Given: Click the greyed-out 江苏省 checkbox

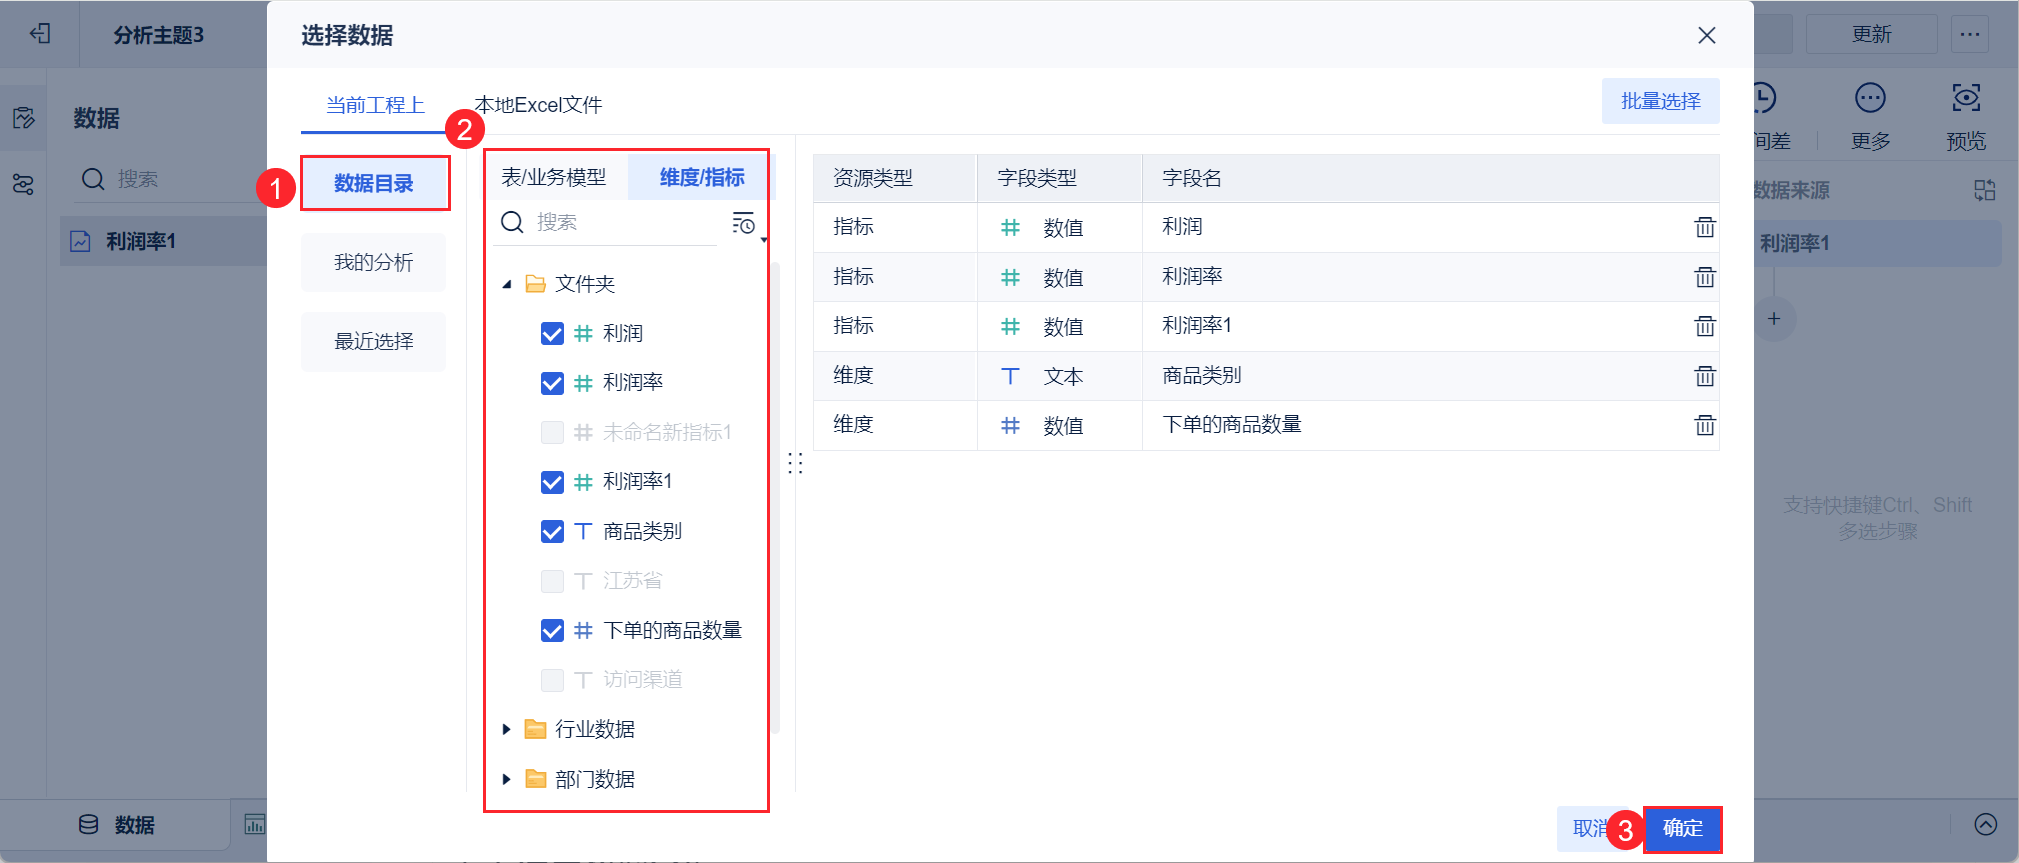Looking at the screenshot, I should (552, 581).
